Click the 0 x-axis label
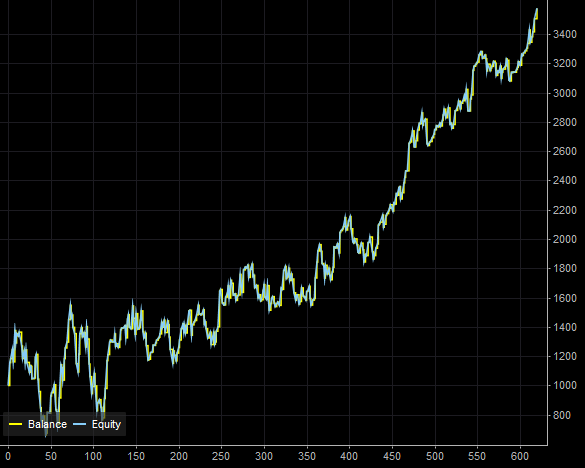Viewport: 585px width, 468px height. (x=8, y=456)
